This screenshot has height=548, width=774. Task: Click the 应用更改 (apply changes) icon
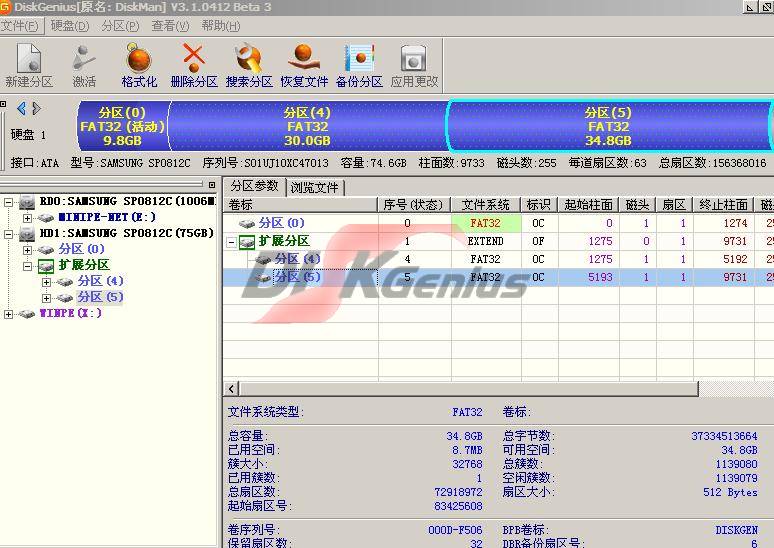click(x=414, y=58)
